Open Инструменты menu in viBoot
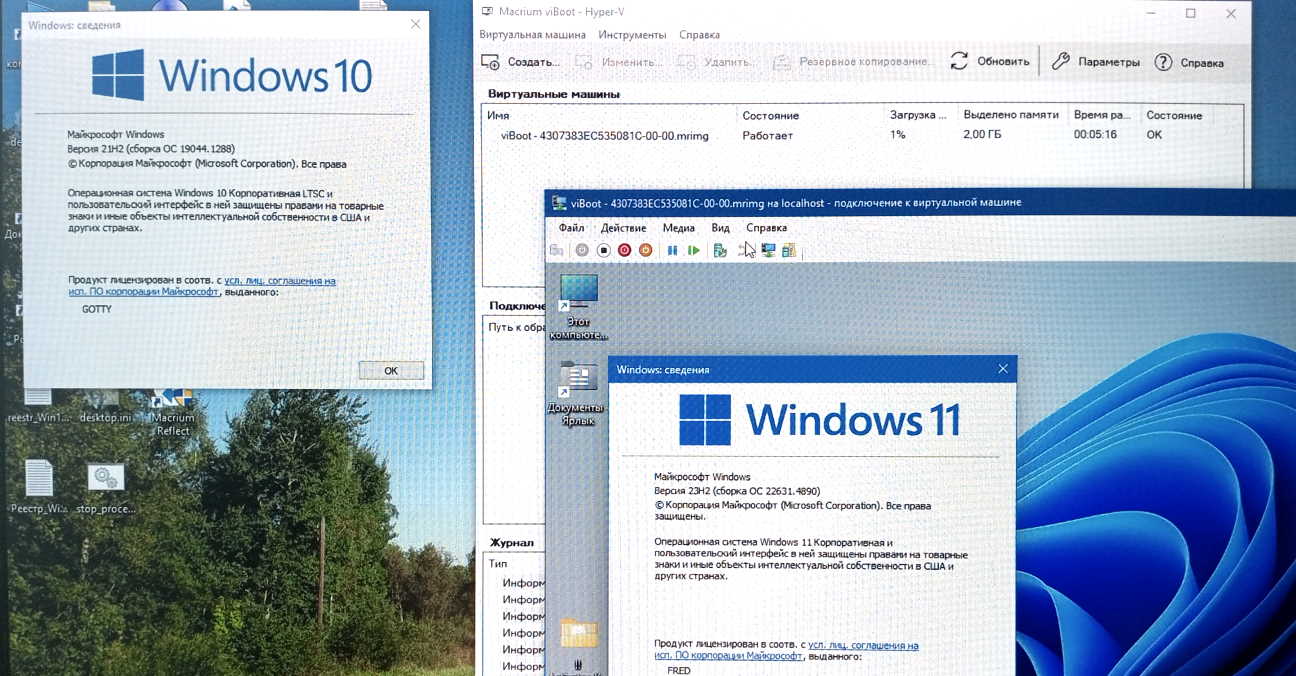 632,35
